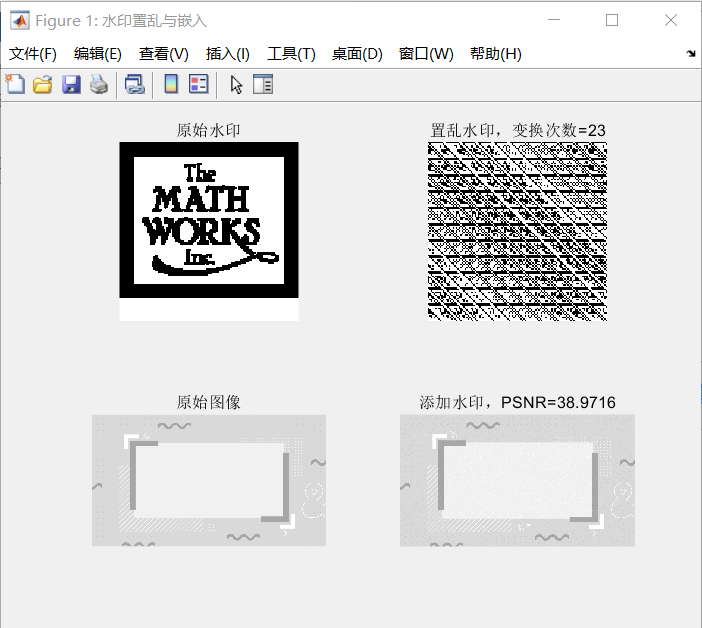Print the figure with the printer icon
The width and height of the screenshot is (702, 628).
(99, 84)
